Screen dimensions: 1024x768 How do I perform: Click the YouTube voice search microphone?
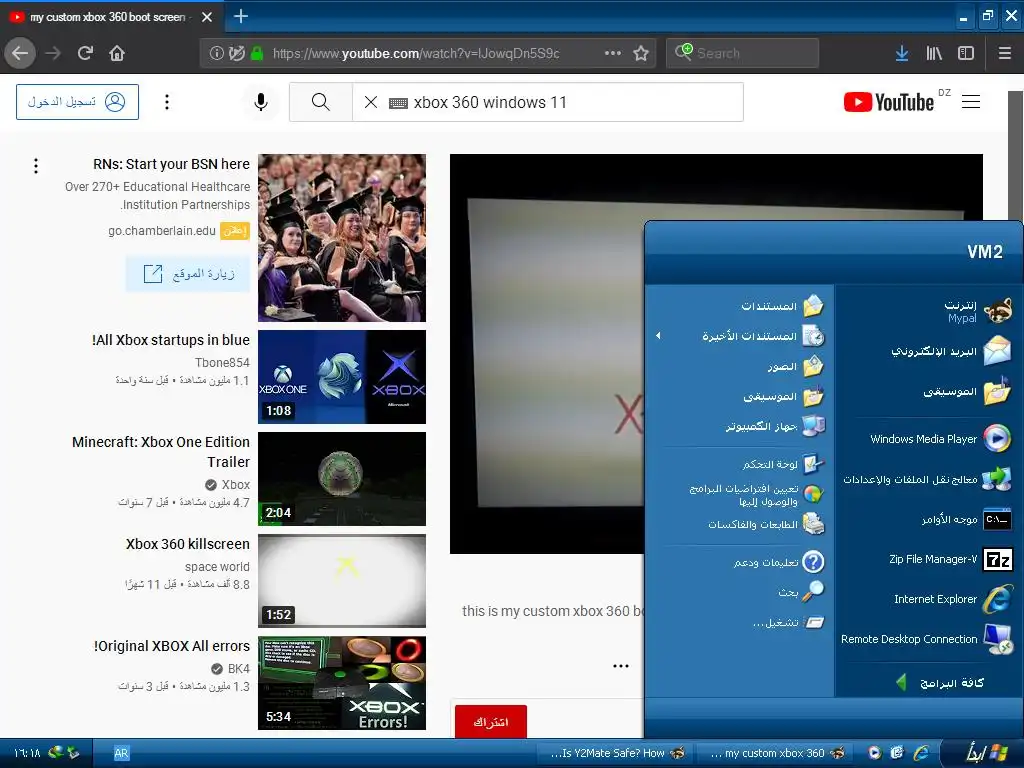click(261, 102)
